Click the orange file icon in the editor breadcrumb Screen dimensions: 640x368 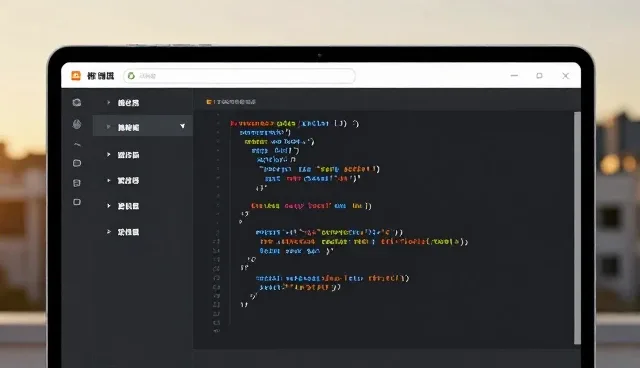[209, 102]
